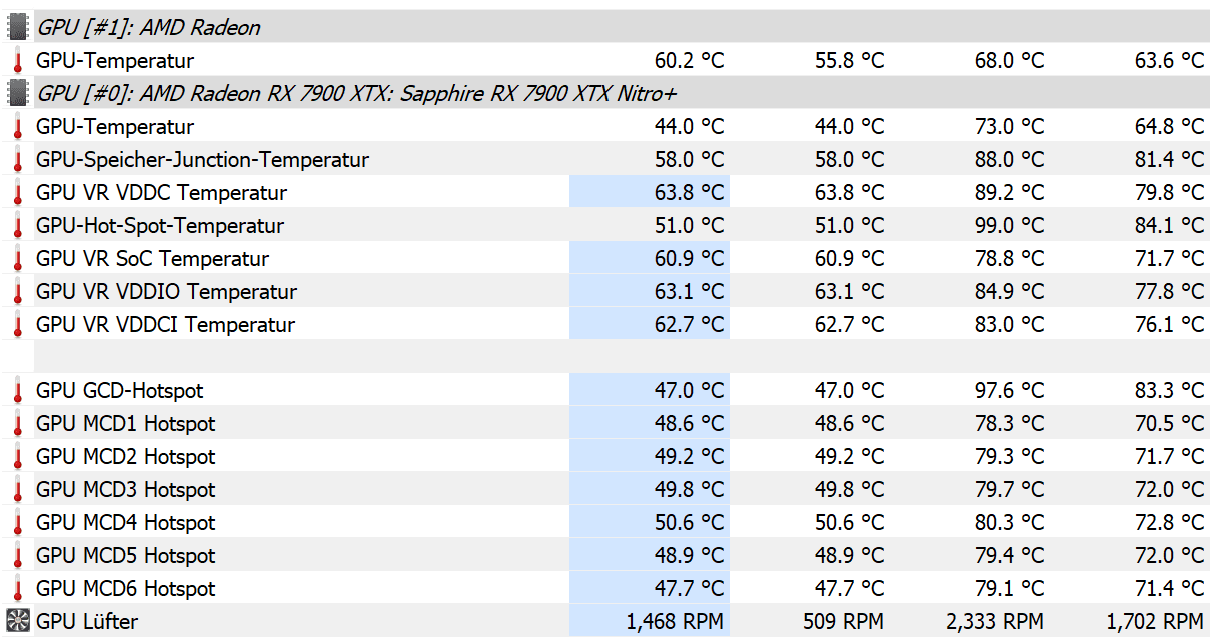Click thermometer icon of GPU VR VDDC Temperatur
This screenshot has width=1212, height=640.
click(x=18, y=193)
